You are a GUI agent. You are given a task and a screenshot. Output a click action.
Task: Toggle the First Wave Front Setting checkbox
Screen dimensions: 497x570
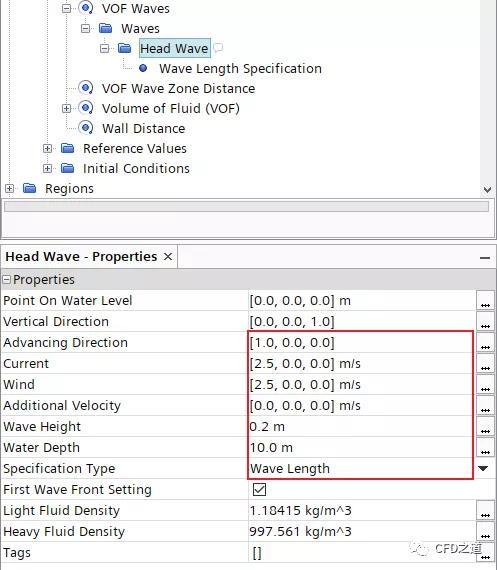pos(259,489)
